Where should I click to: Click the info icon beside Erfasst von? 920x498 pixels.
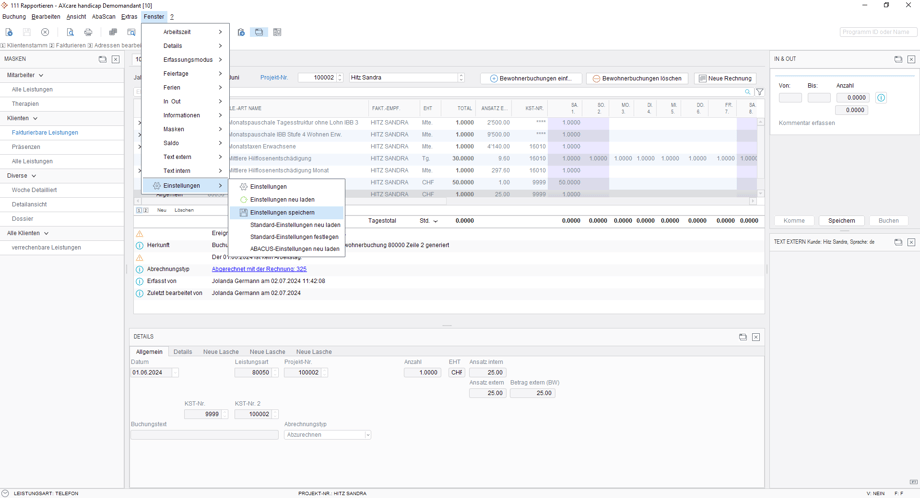pyautogui.click(x=140, y=282)
